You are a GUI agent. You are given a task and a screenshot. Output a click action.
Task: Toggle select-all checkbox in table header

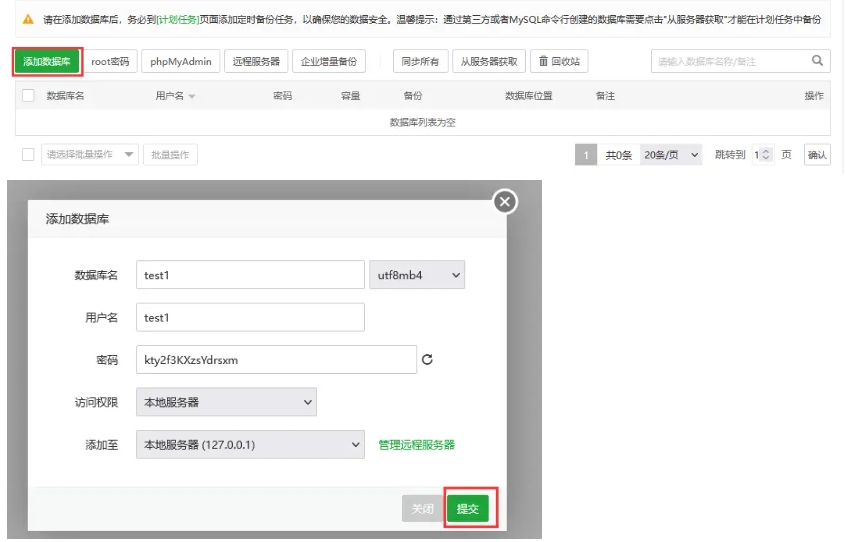click(28, 96)
